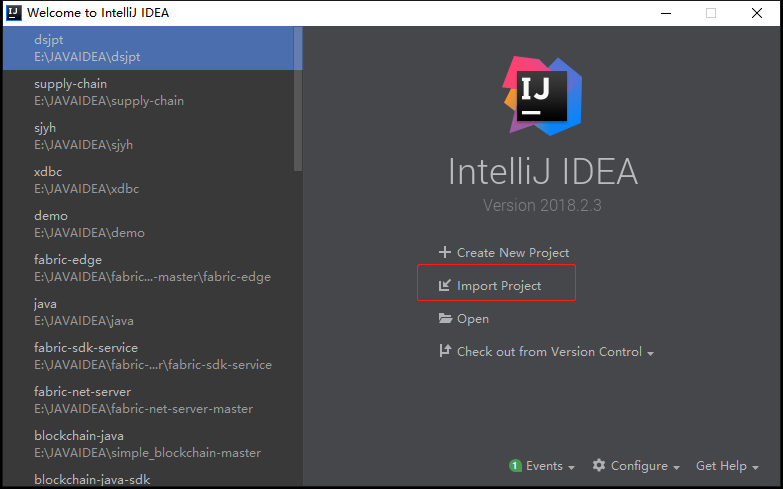Image resolution: width=783 pixels, height=489 pixels.
Task: Expand the Events dropdown arrow
Action: 571,468
